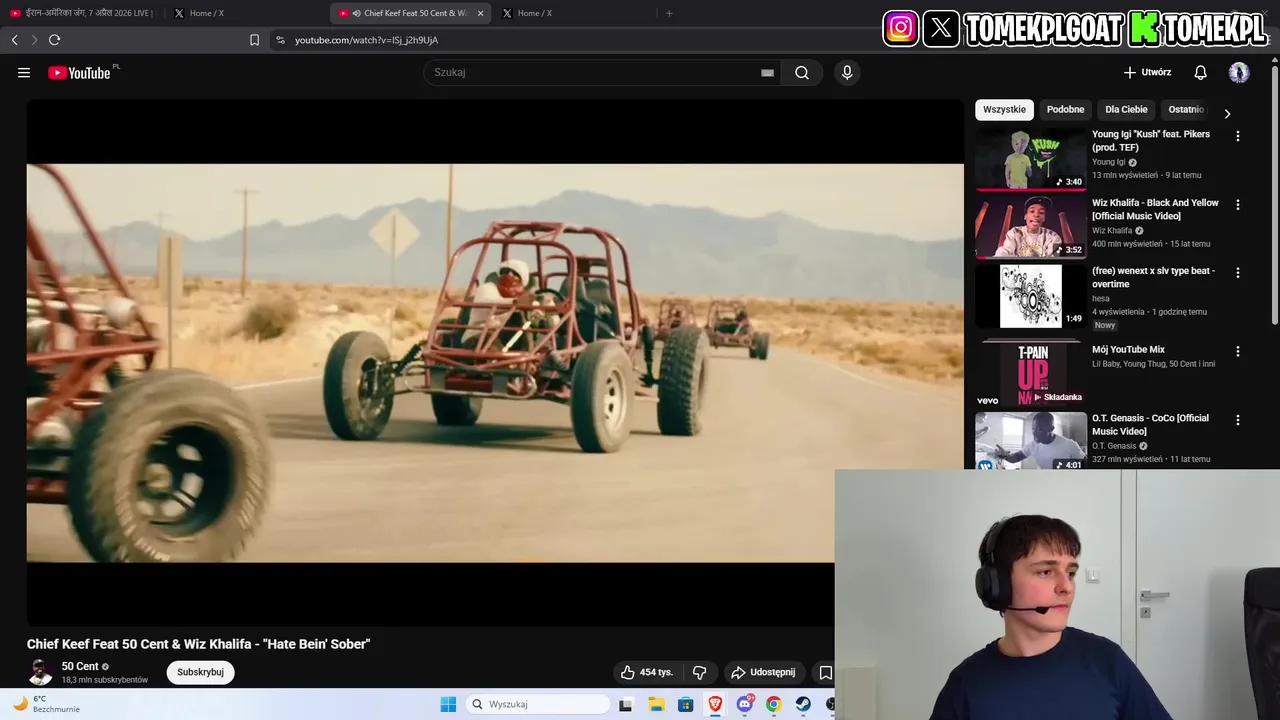Click the text "18,3 mln subskrybentów"

click(x=105, y=680)
